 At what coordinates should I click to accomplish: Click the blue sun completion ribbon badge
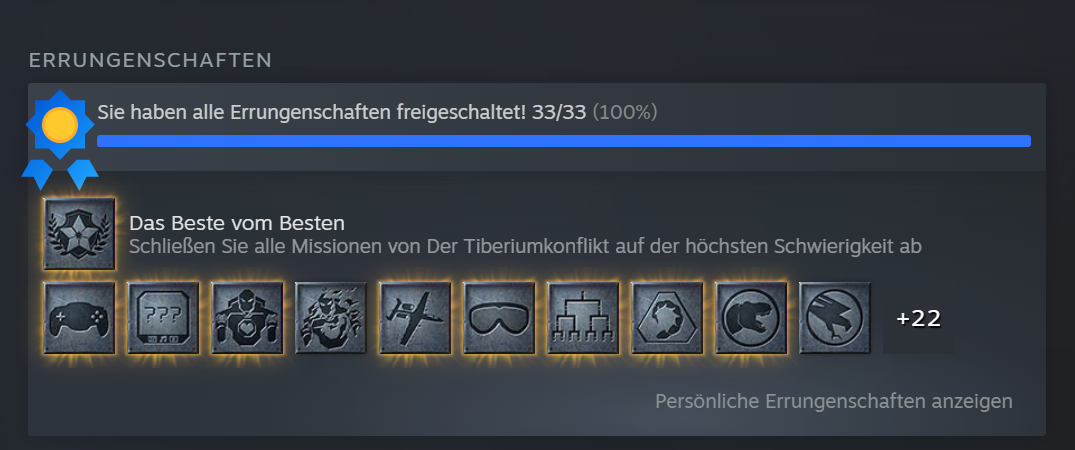pos(60,139)
